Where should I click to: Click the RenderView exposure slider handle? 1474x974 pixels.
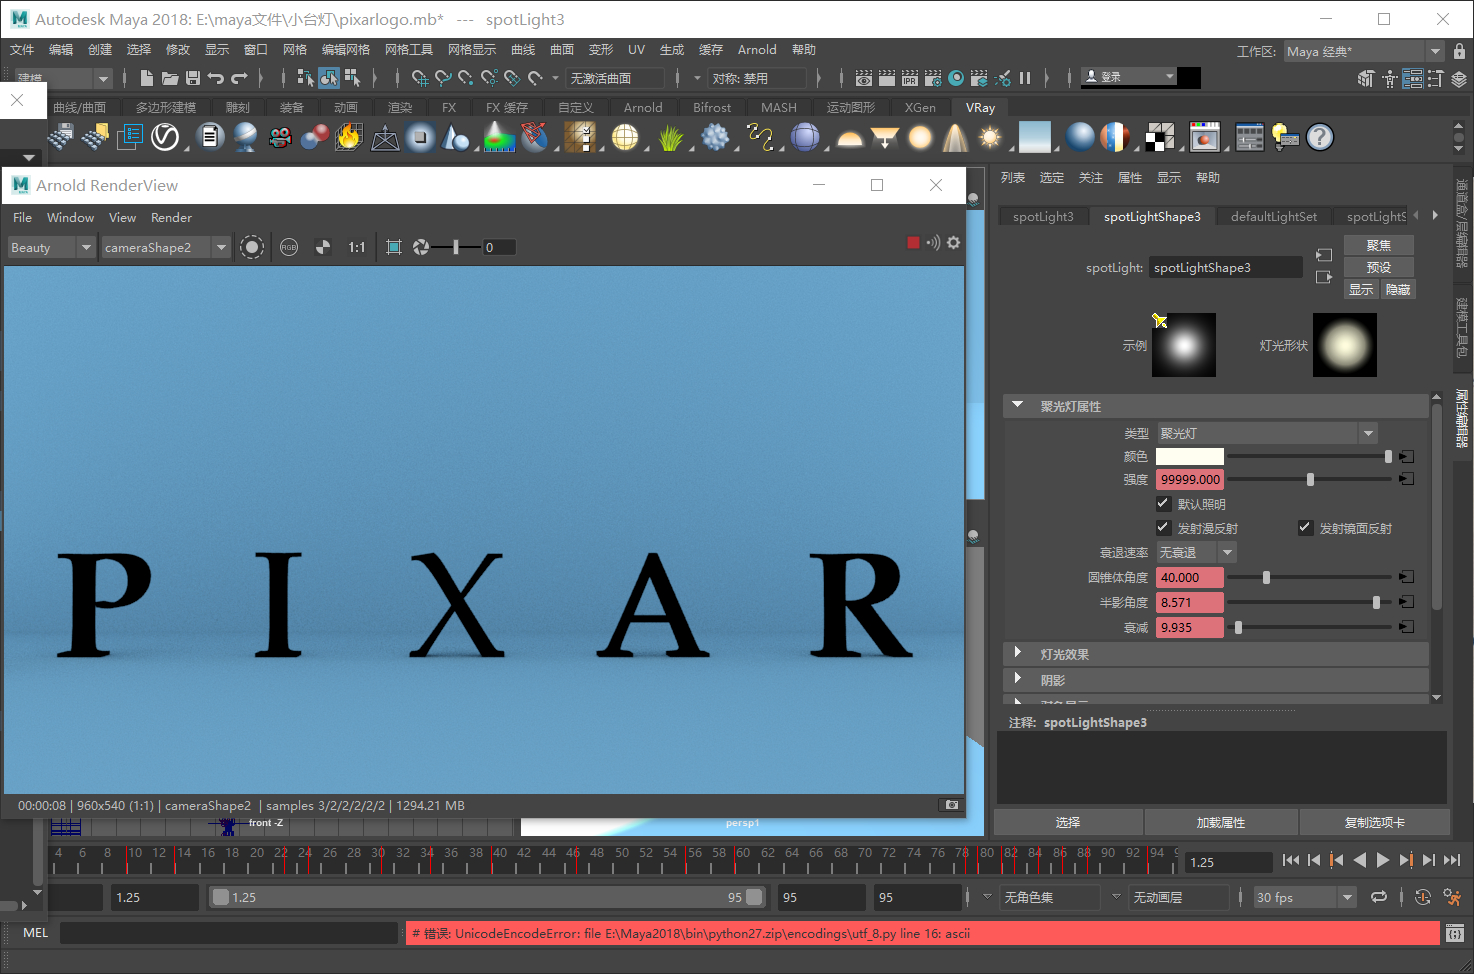tap(456, 247)
